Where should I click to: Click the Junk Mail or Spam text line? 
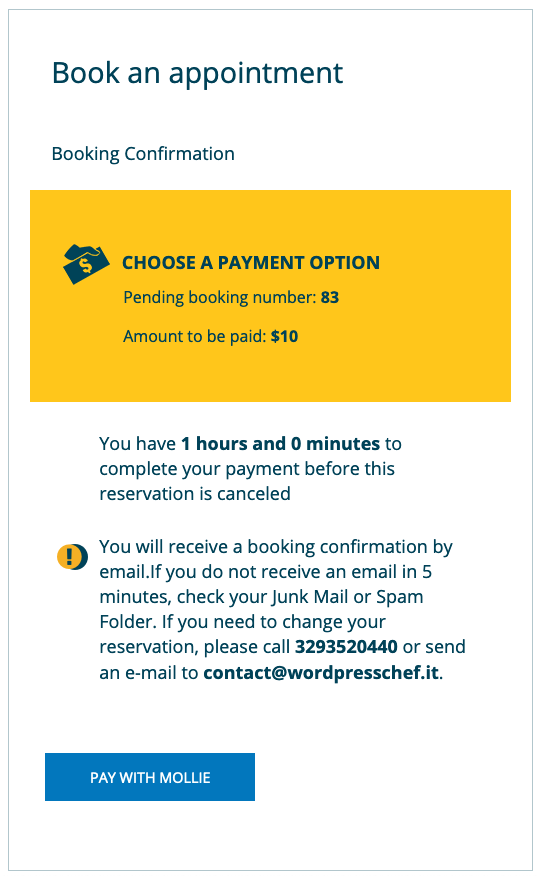[261, 597]
